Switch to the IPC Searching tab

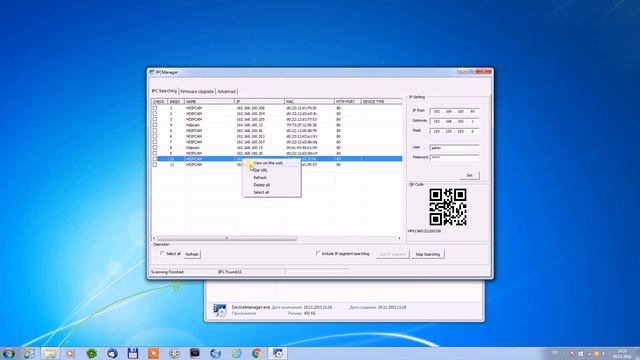pos(164,91)
